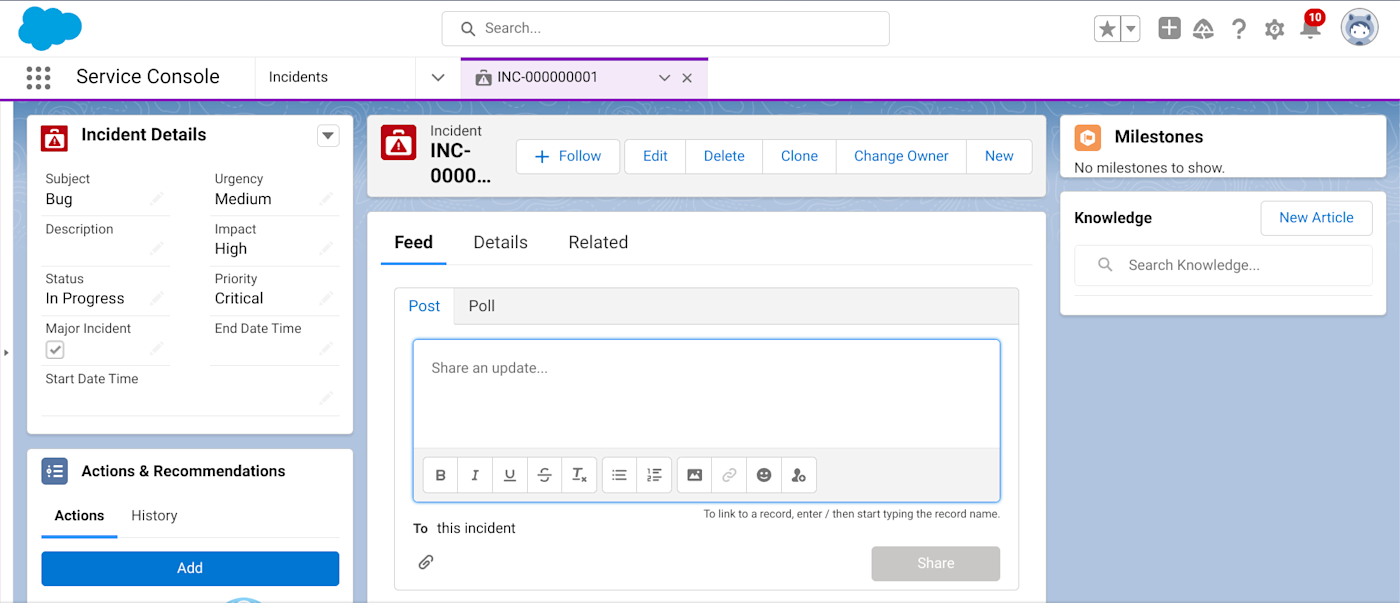This screenshot has height=603, width=1400.
Task: Edit the Urgency field pencil icon
Action: point(326,199)
